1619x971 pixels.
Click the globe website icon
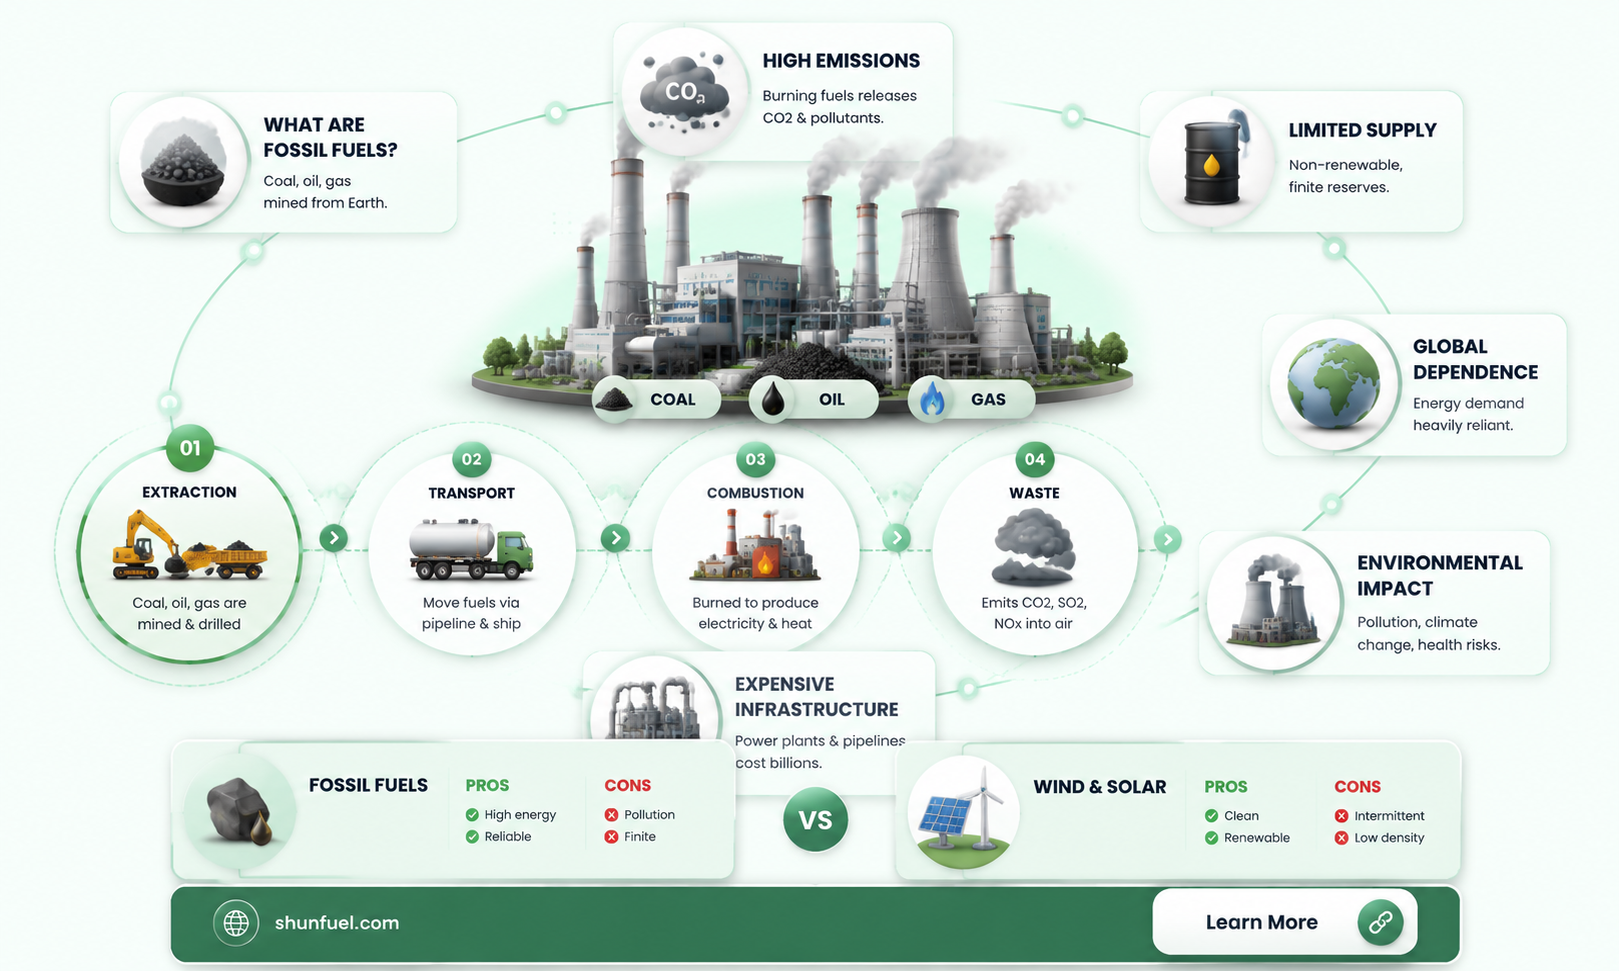pyautogui.click(x=236, y=923)
